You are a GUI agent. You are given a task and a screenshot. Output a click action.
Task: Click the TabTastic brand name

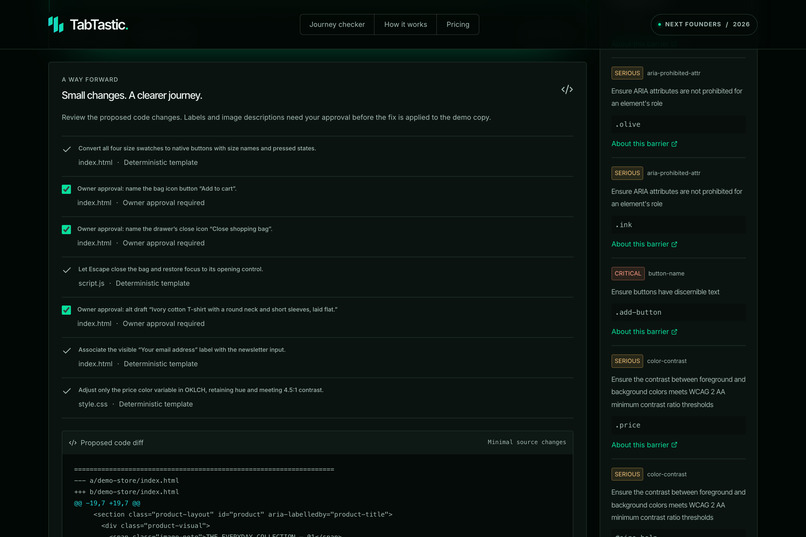99,25
